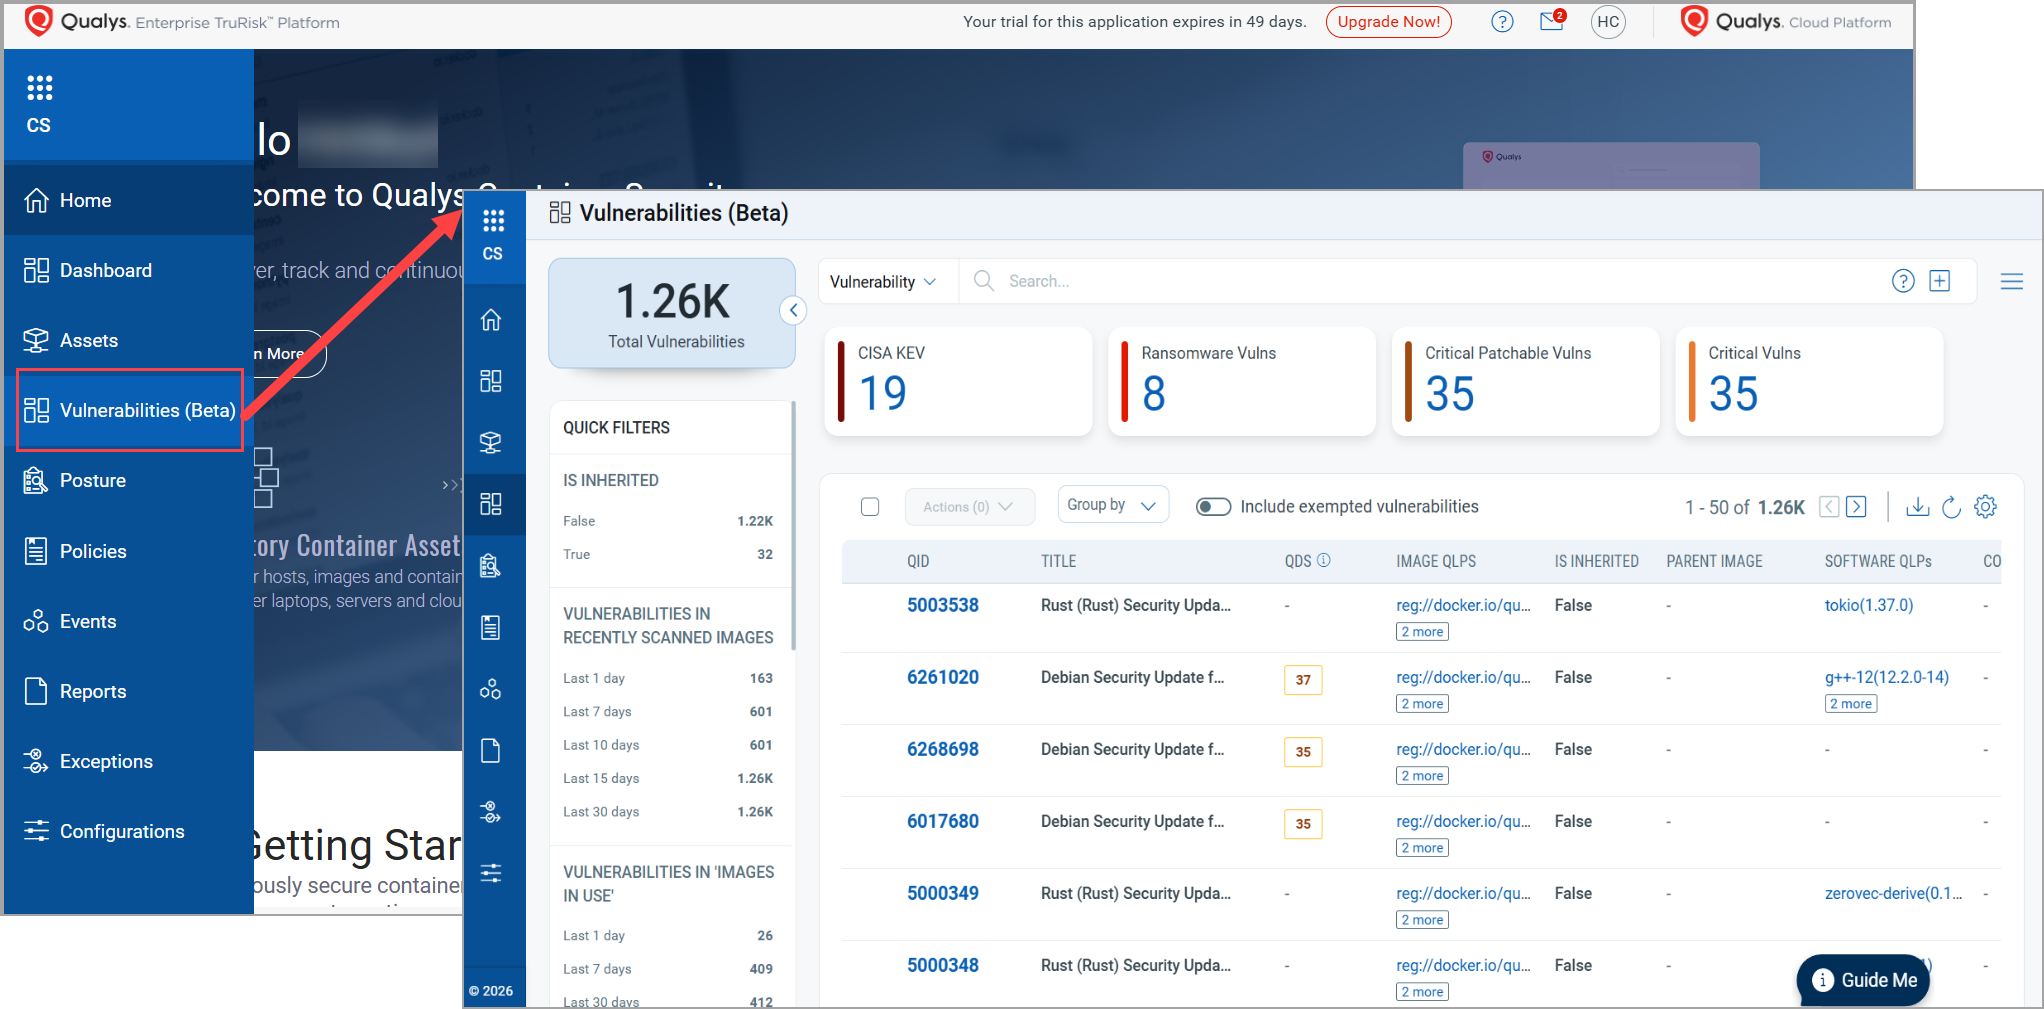2044x1009 pixels.
Task: Click the refresh icon above the table
Action: [x=1951, y=507]
